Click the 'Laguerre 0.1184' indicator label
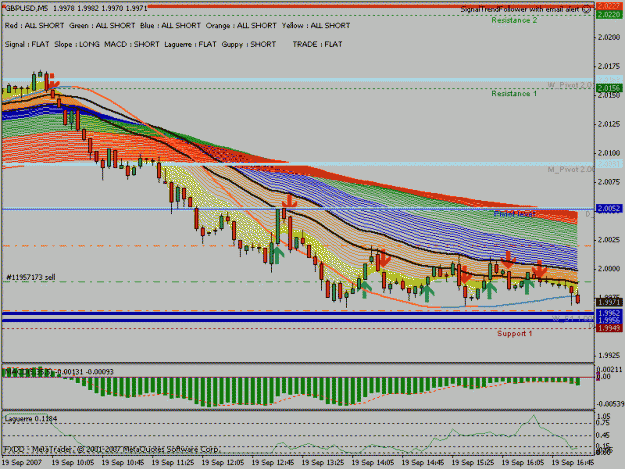Image resolution: width=625 pixels, height=469 pixels. pos(31,419)
